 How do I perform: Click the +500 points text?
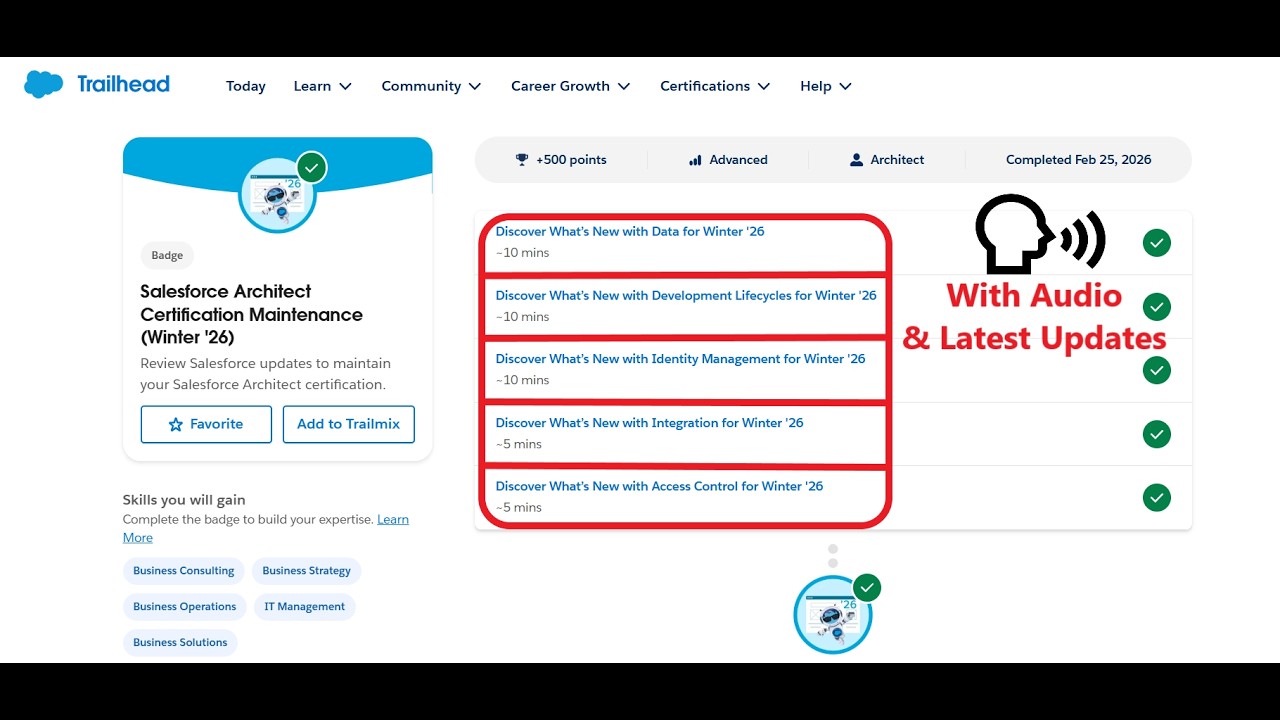[571, 160]
